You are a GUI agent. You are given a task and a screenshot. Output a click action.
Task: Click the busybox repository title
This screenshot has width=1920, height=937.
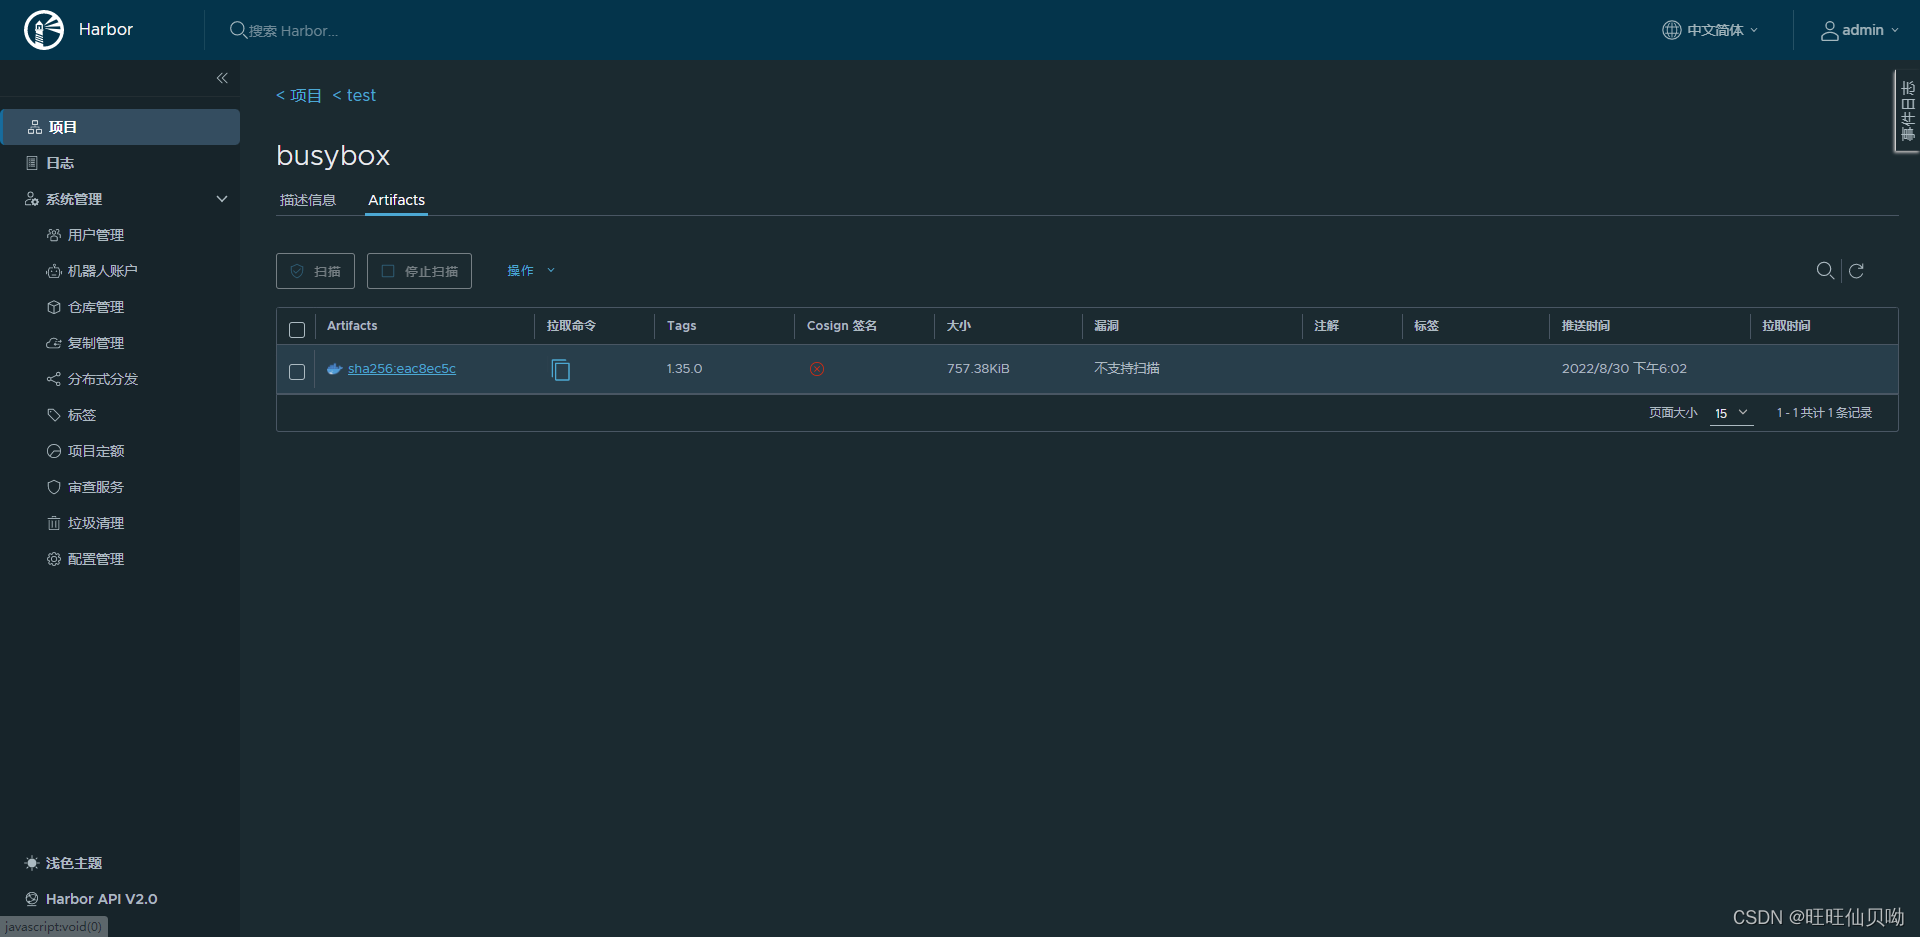(333, 156)
